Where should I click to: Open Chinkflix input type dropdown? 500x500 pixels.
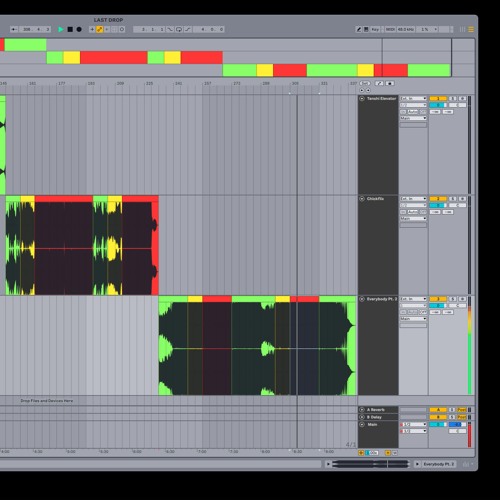coord(413,199)
